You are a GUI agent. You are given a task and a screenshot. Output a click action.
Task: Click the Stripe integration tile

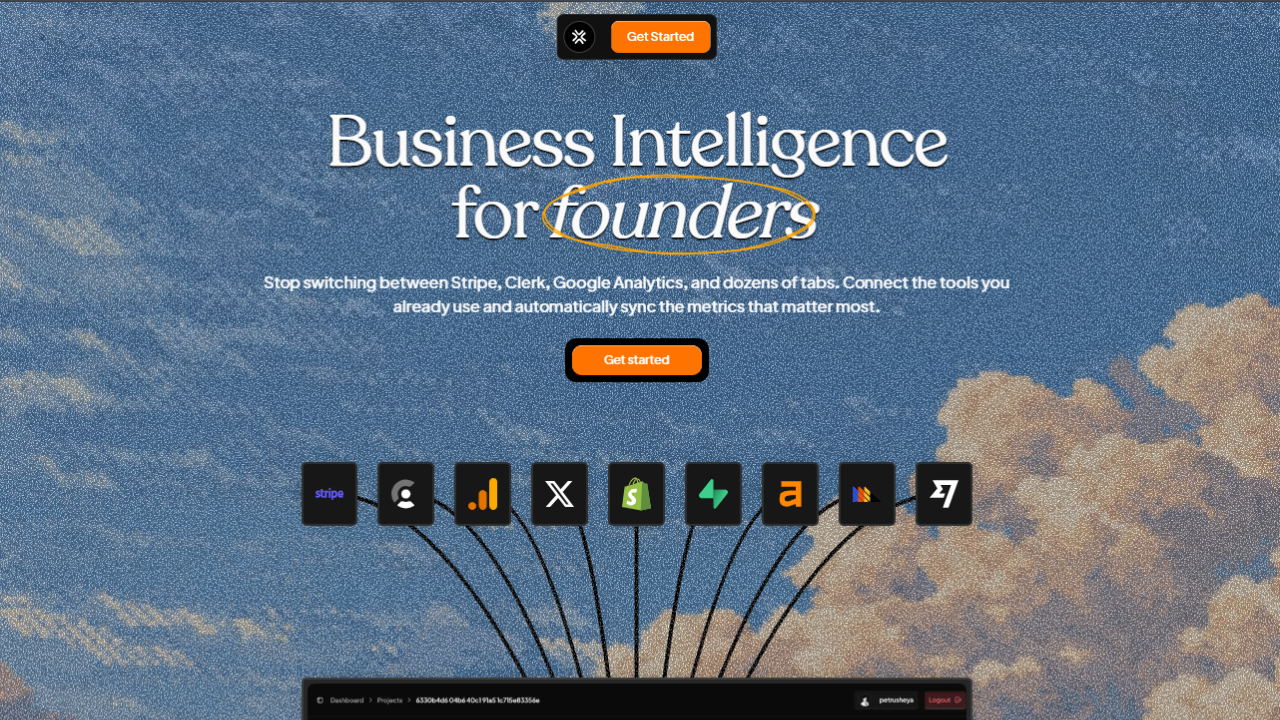(x=329, y=494)
